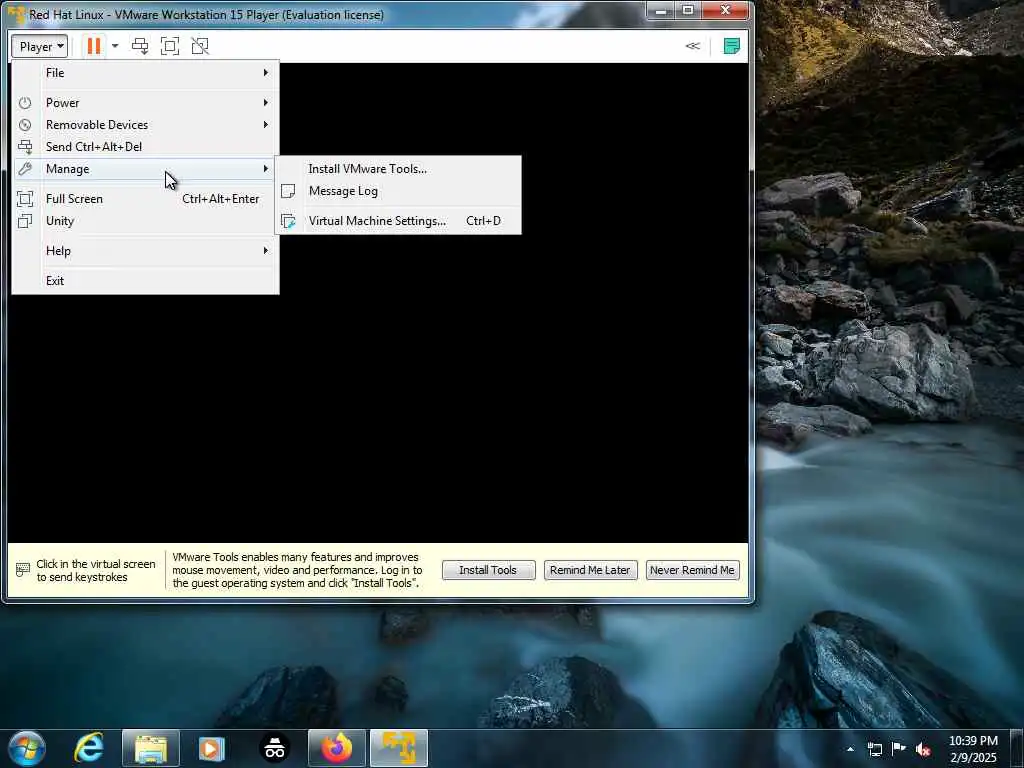Click the Virtual Machine Settings icon
The image size is (1024, 768).
[288, 221]
